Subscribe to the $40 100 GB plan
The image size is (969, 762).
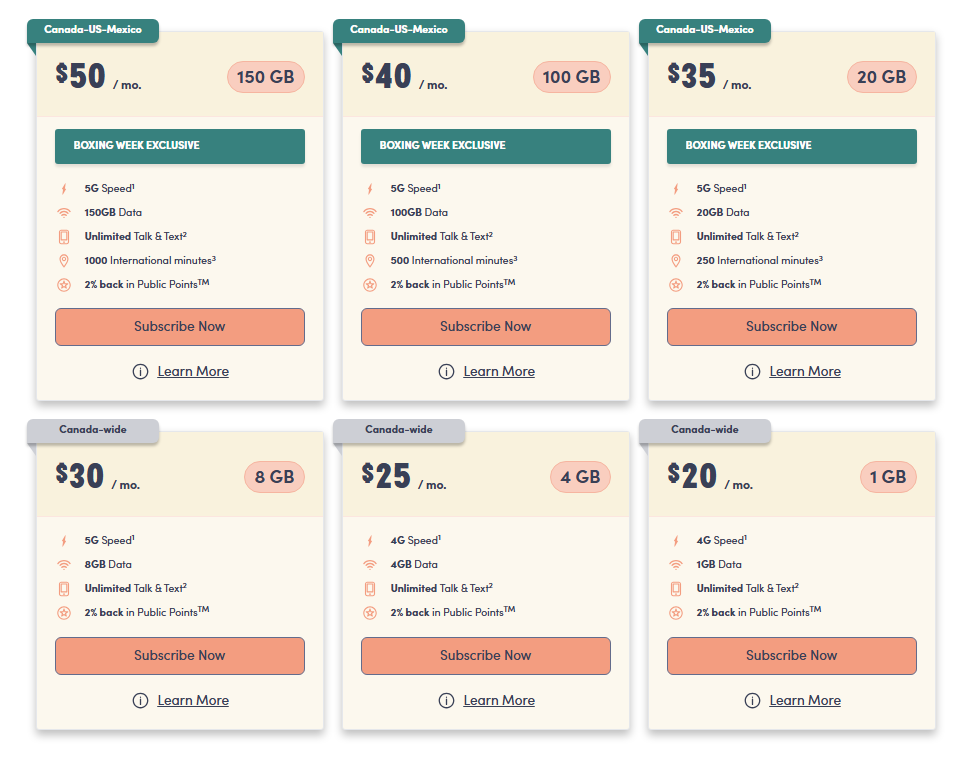486,327
